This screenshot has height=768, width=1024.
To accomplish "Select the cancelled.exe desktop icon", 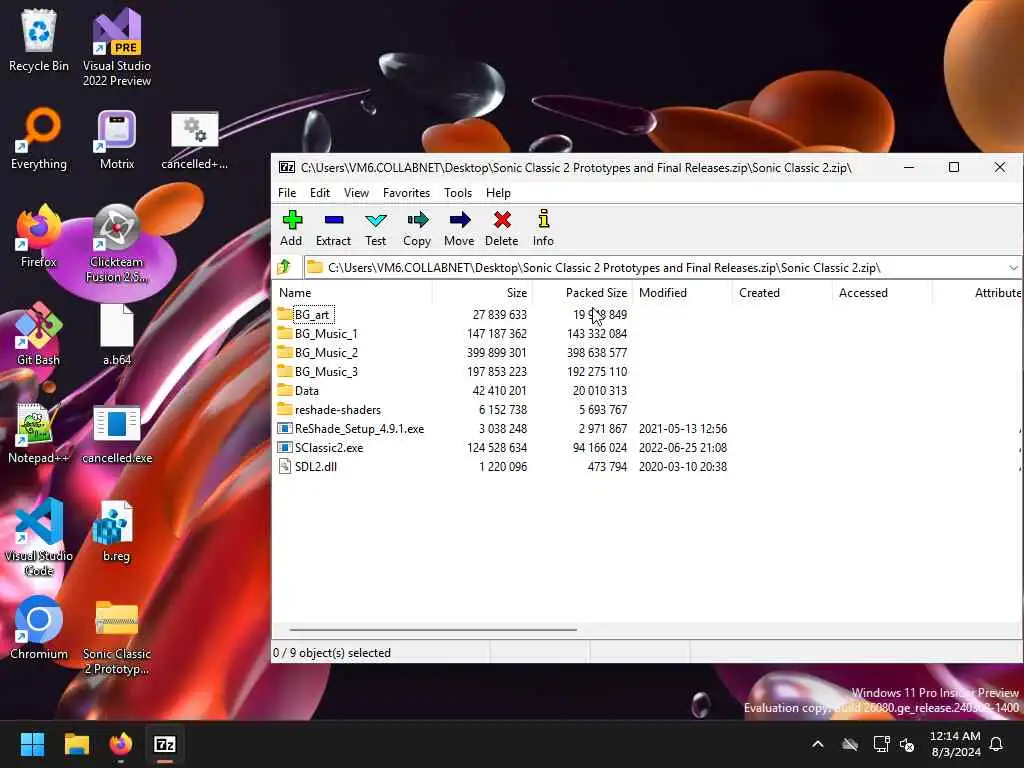I will click(117, 432).
